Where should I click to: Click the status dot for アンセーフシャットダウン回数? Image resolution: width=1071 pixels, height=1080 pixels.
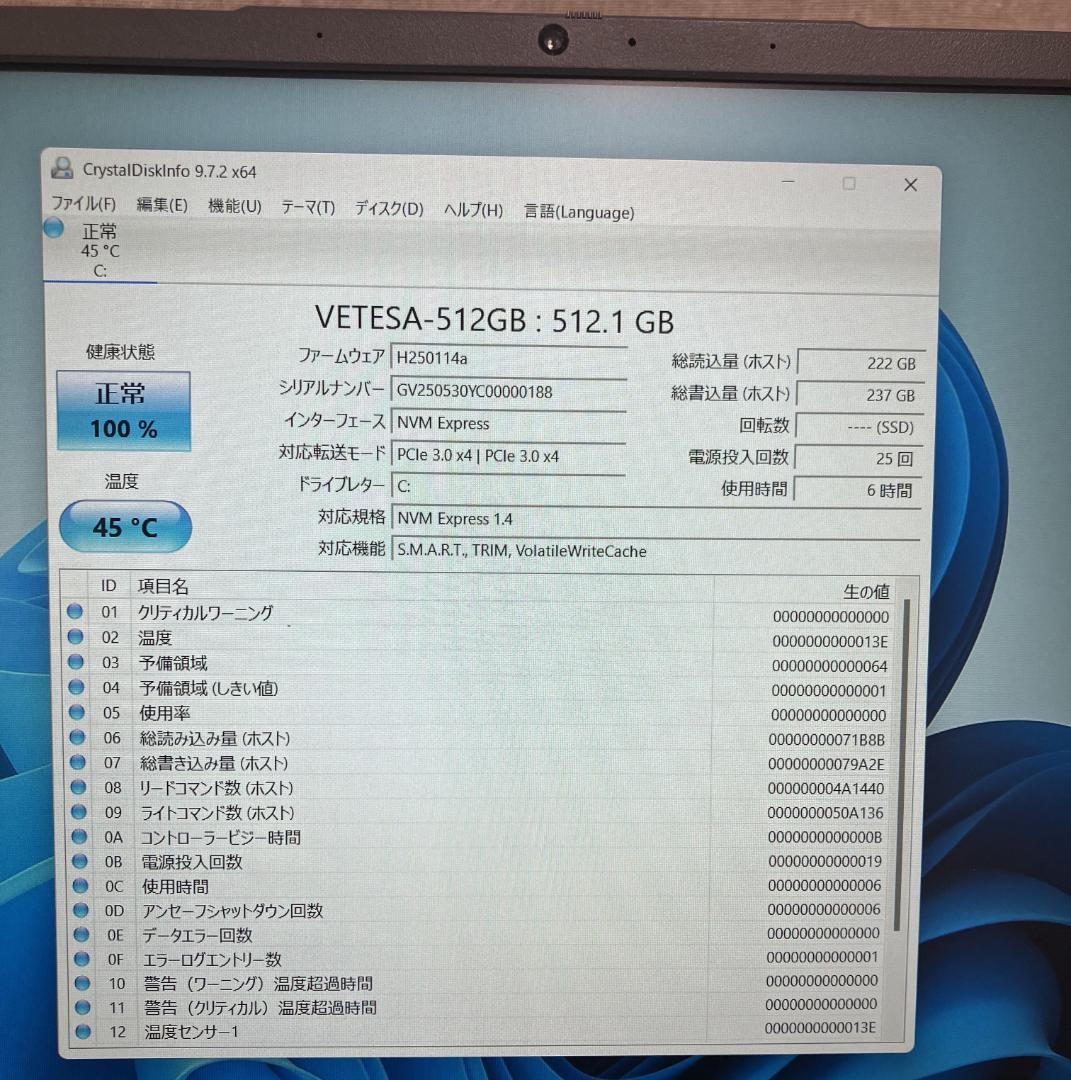coord(78,909)
